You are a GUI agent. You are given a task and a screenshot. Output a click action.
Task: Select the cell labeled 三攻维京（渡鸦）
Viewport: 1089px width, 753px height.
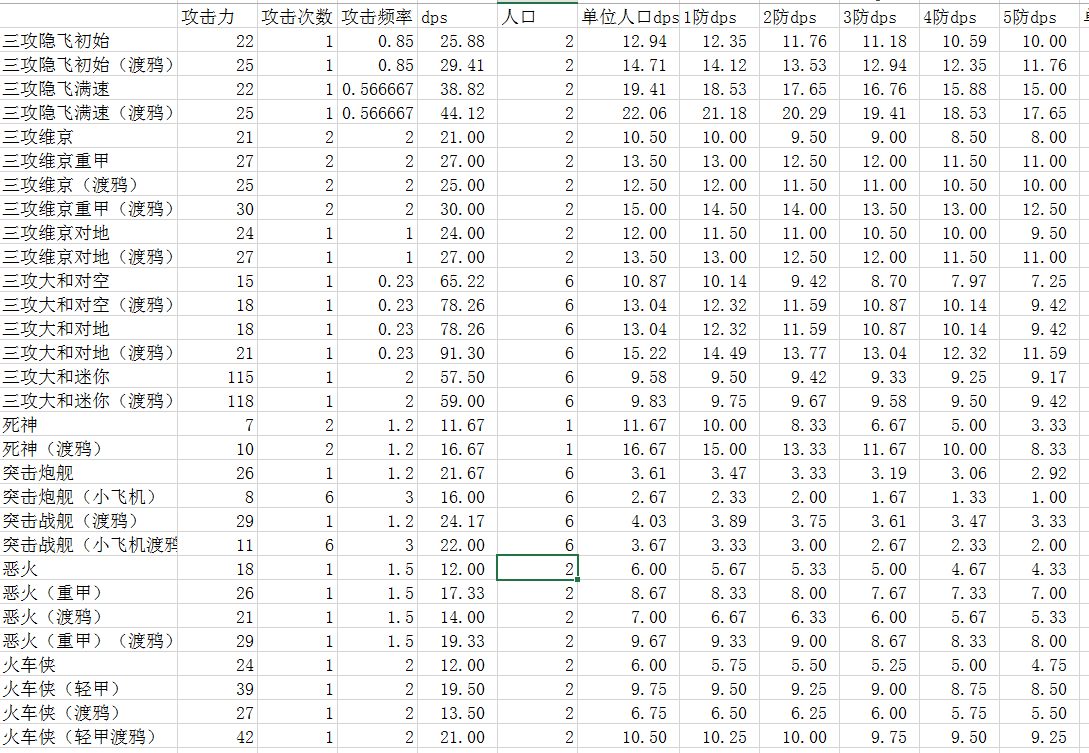tap(88, 185)
